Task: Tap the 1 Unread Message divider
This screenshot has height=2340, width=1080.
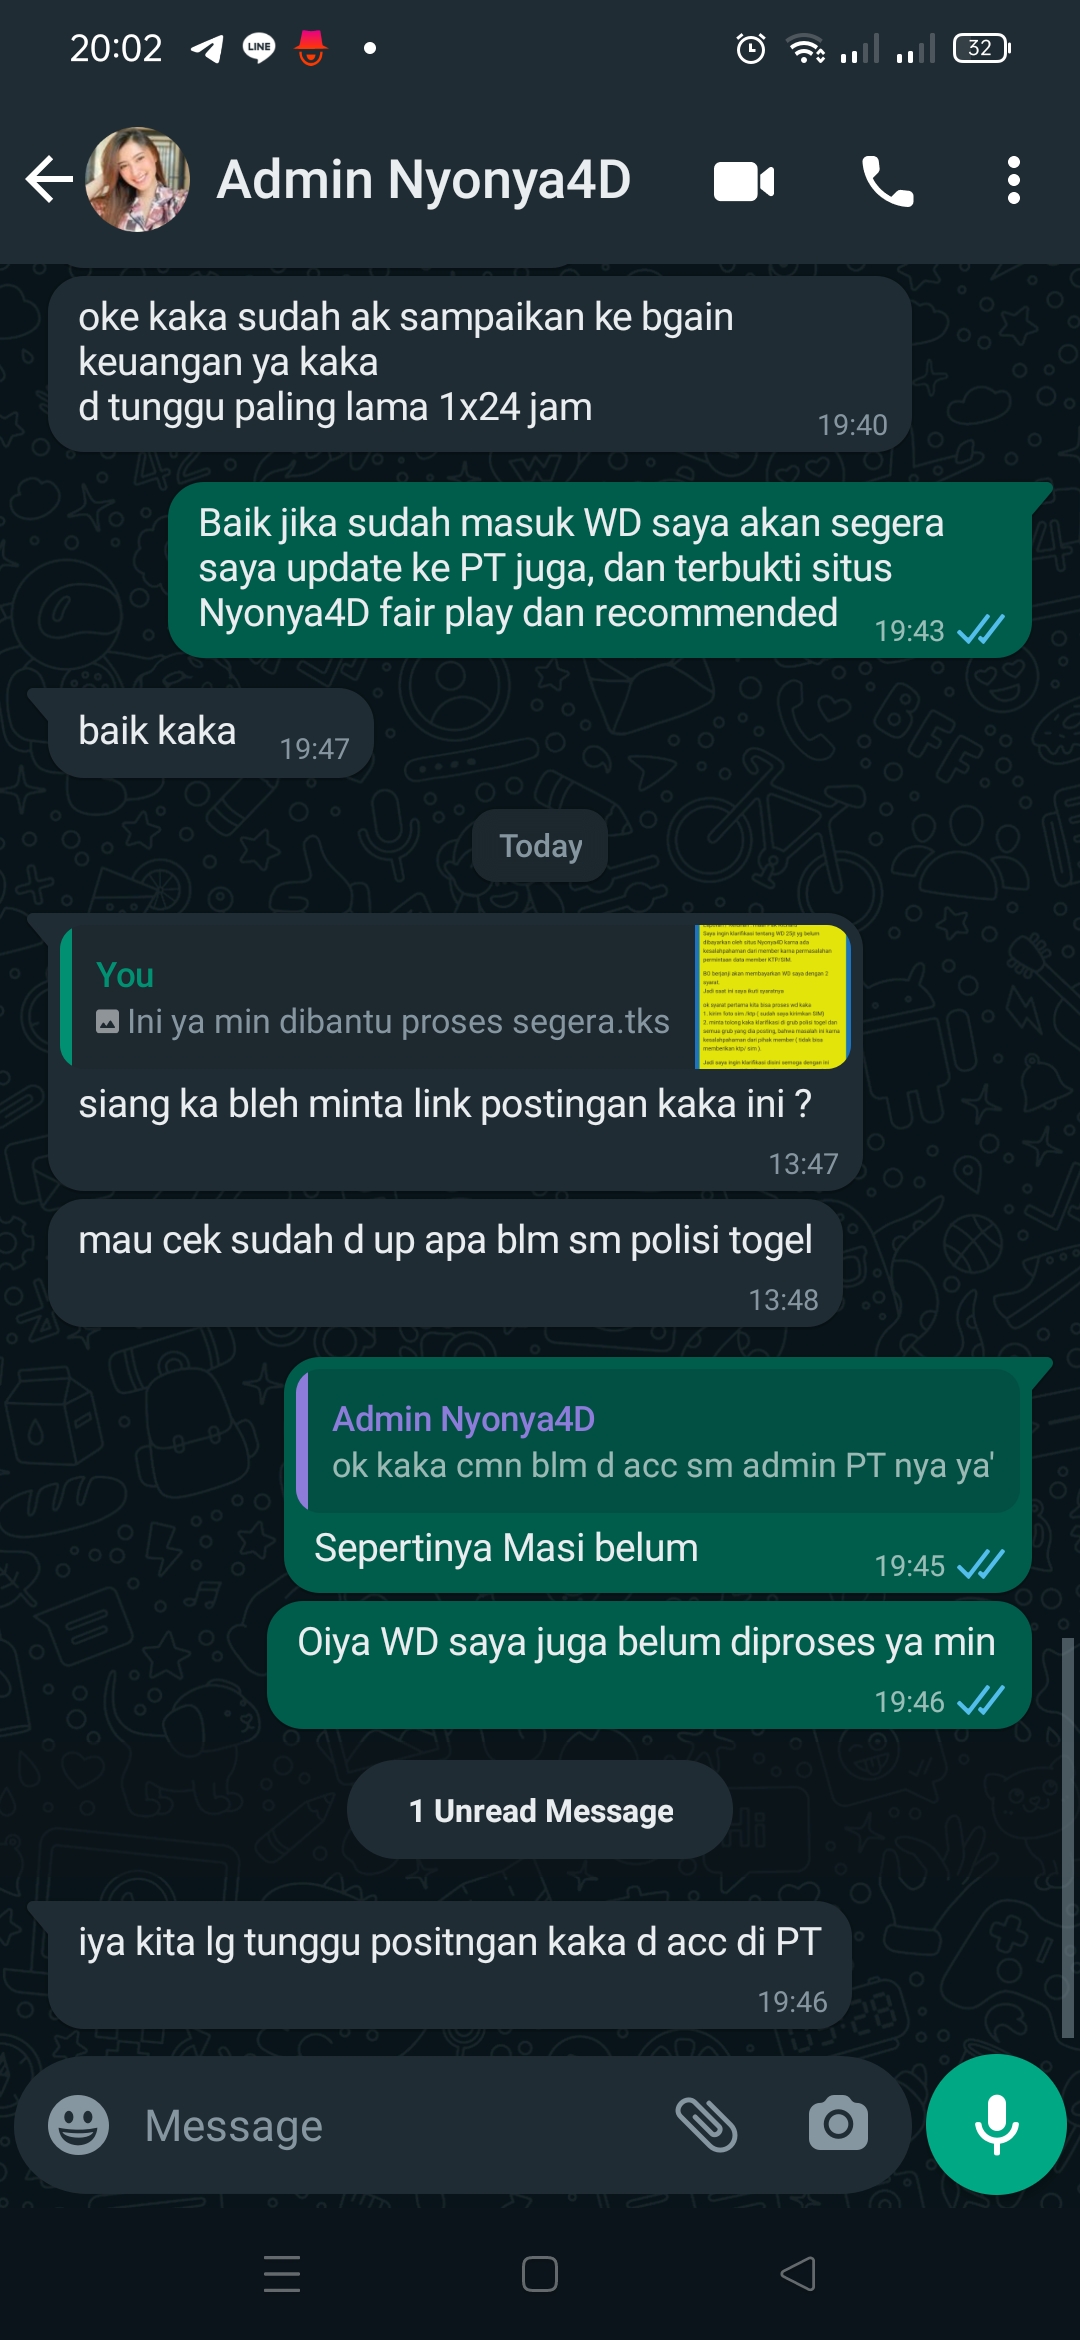Action: (540, 1810)
